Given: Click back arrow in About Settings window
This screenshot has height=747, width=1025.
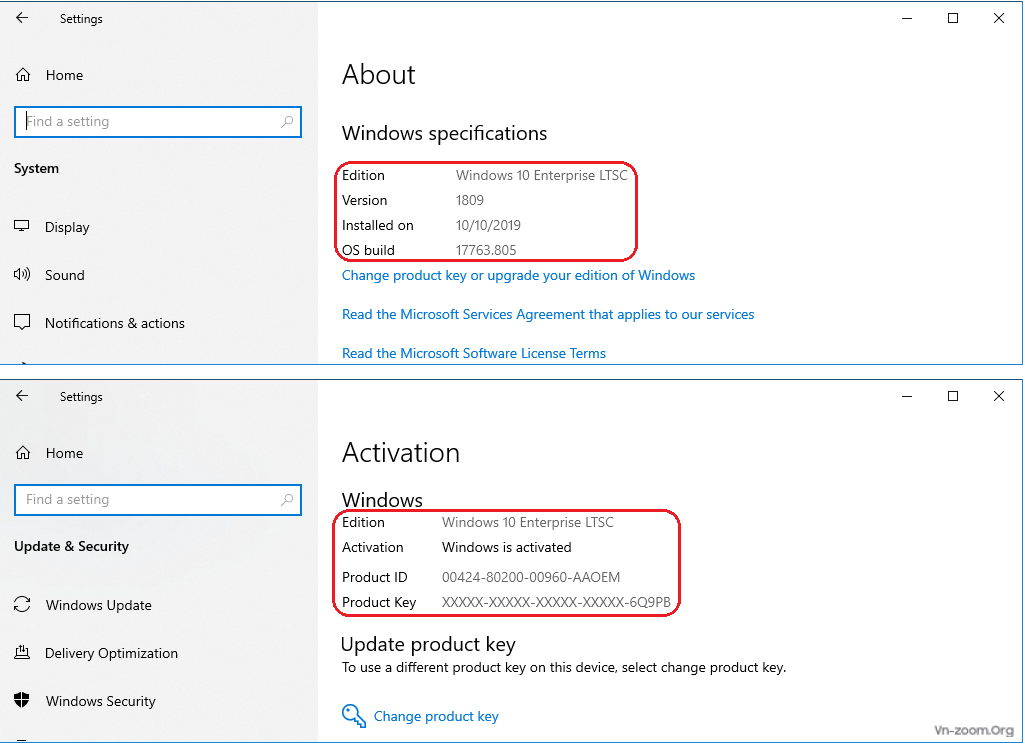Looking at the screenshot, I should (22, 18).
